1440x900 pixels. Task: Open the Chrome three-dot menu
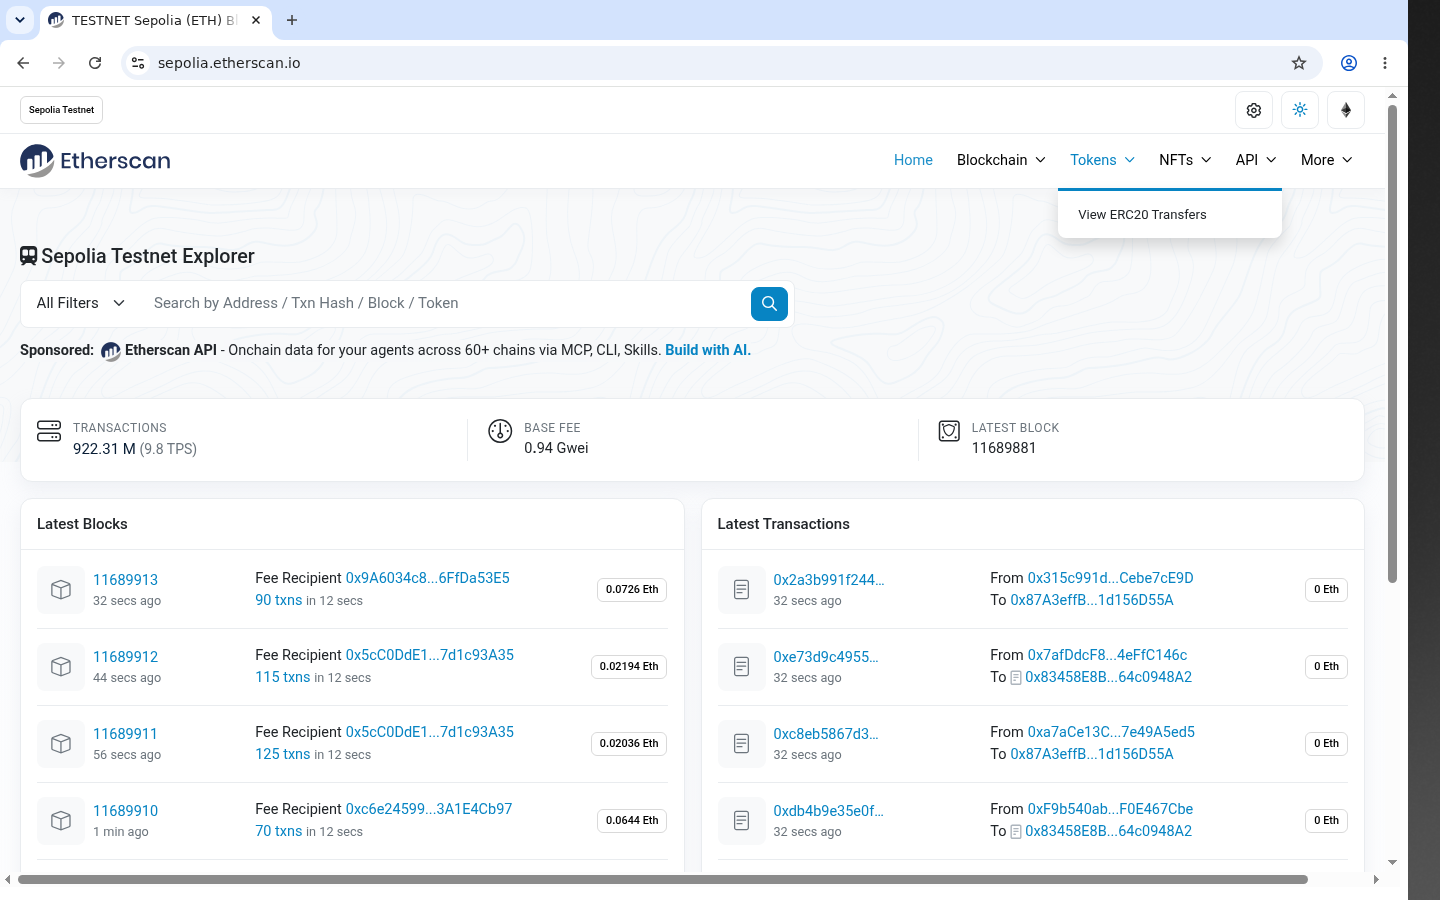(x=1385, y=63)
